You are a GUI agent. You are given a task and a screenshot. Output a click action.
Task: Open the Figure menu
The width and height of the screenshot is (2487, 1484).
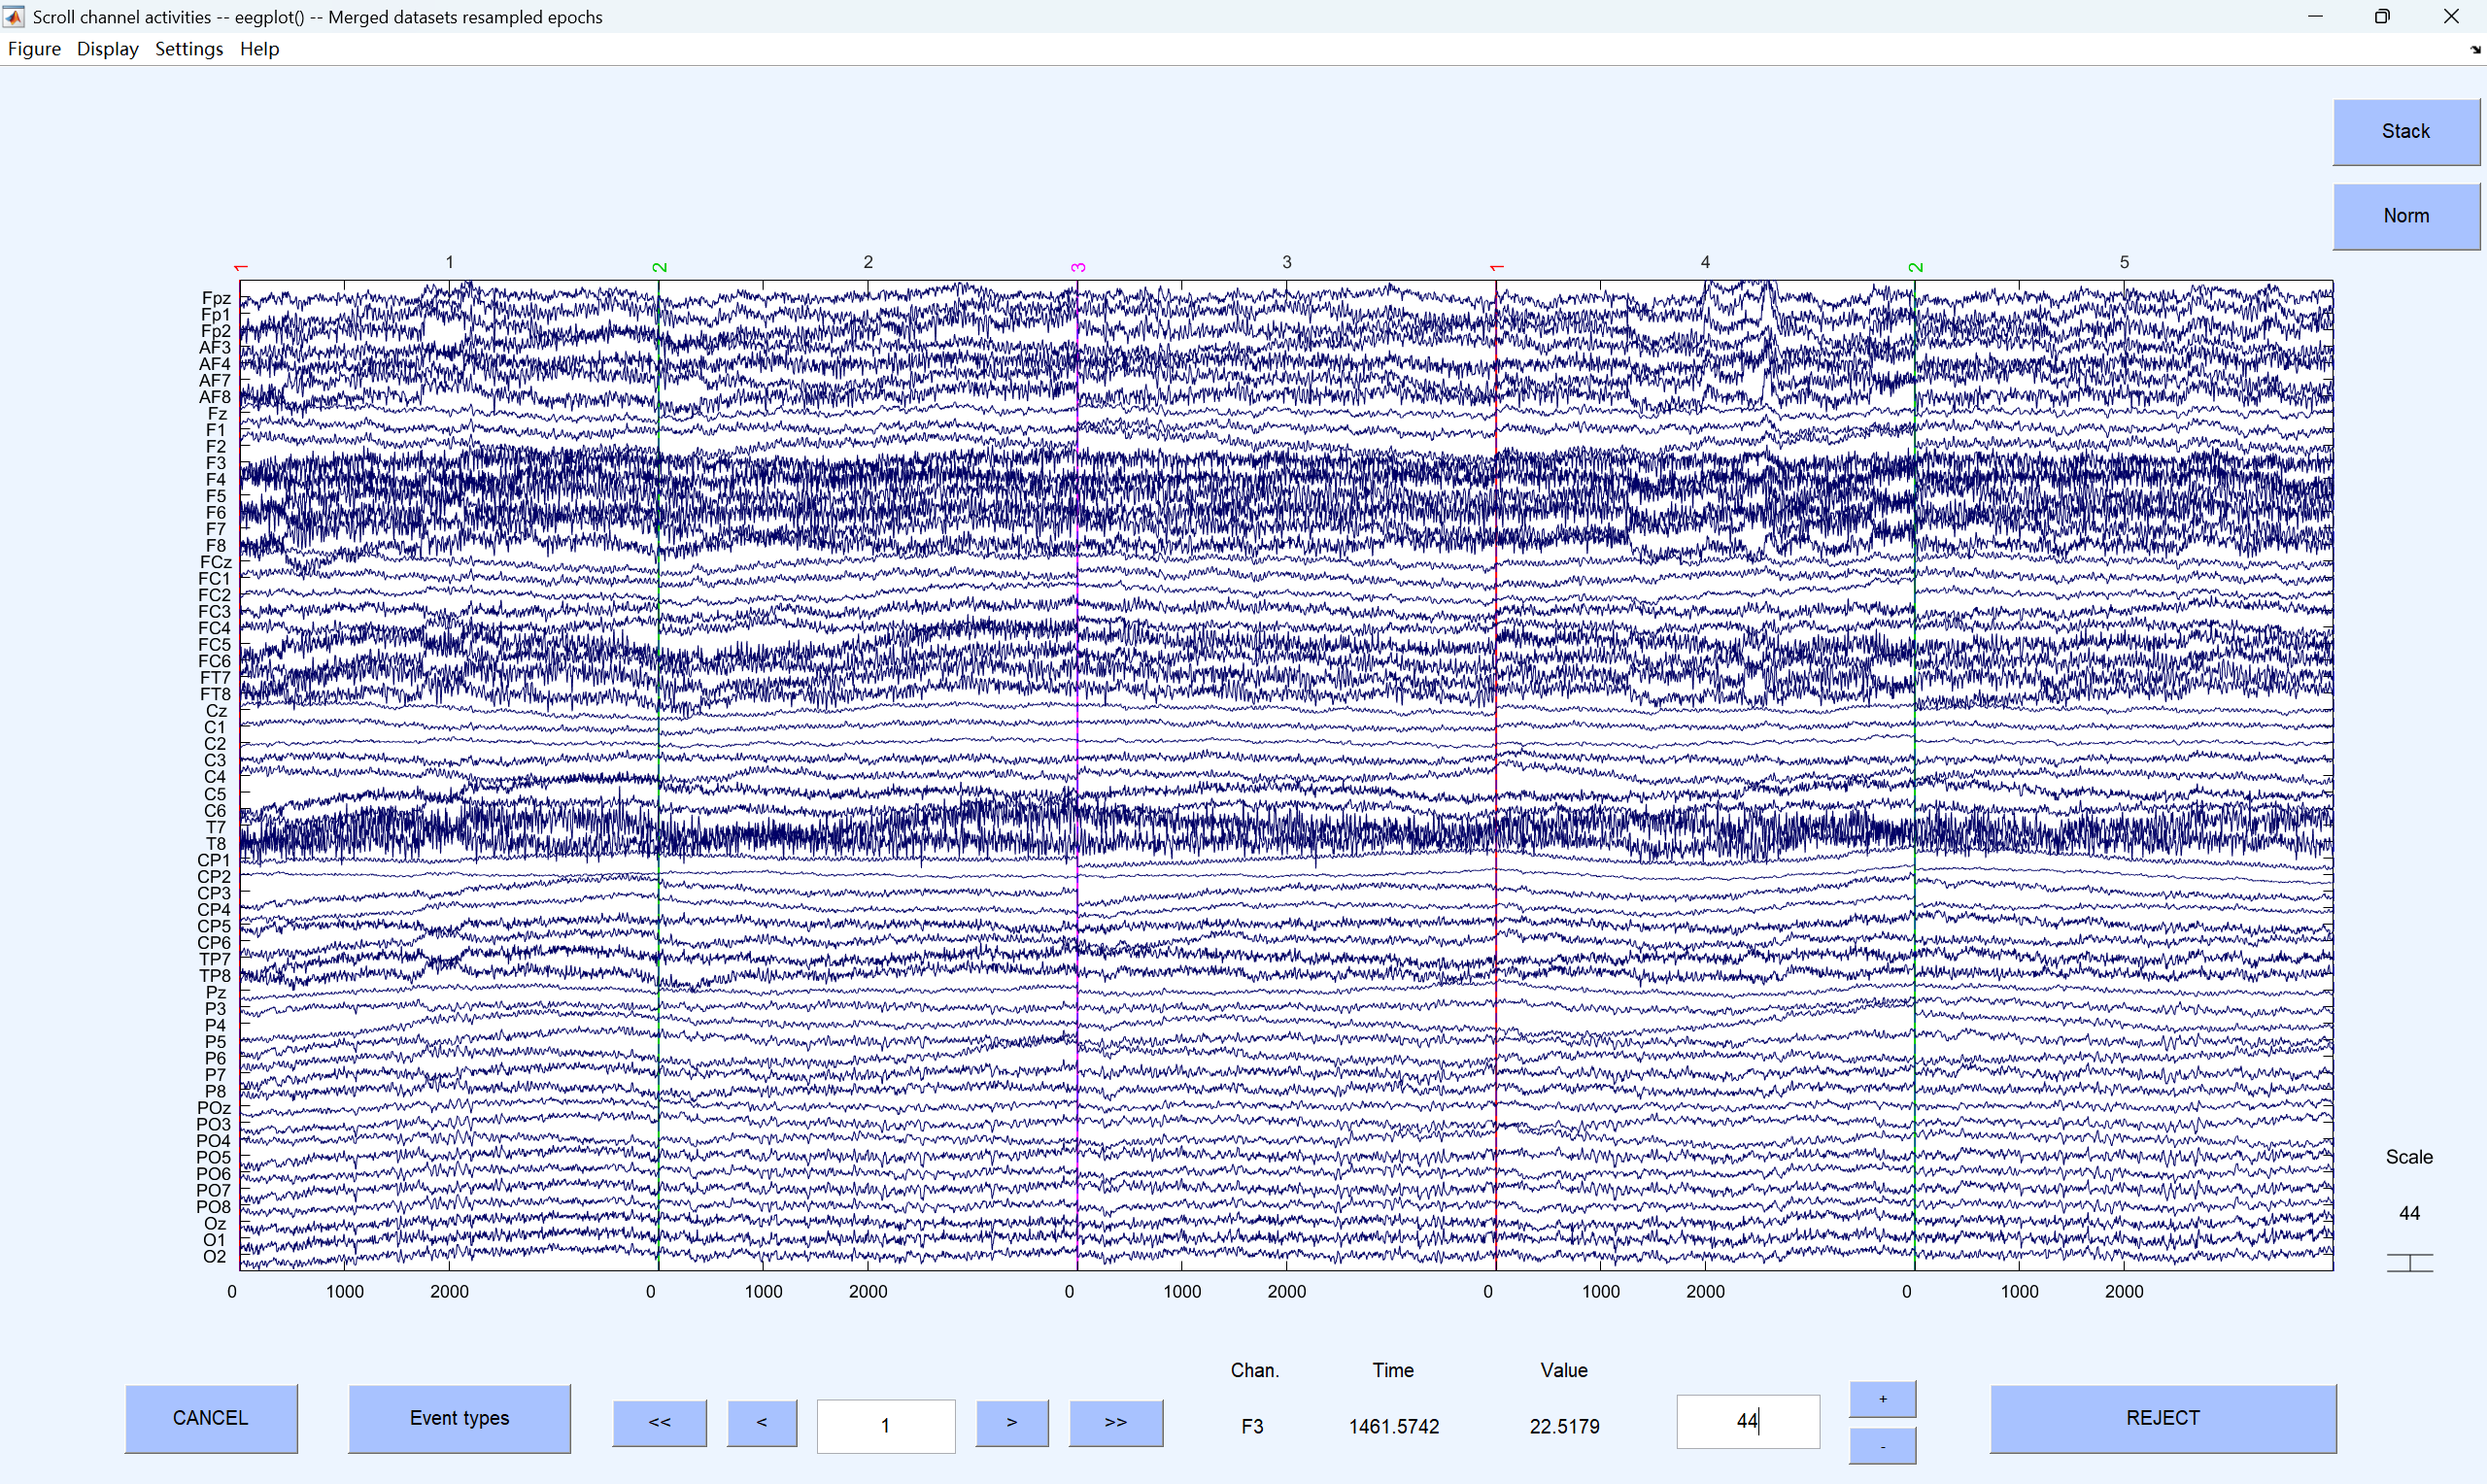[34, 49]
